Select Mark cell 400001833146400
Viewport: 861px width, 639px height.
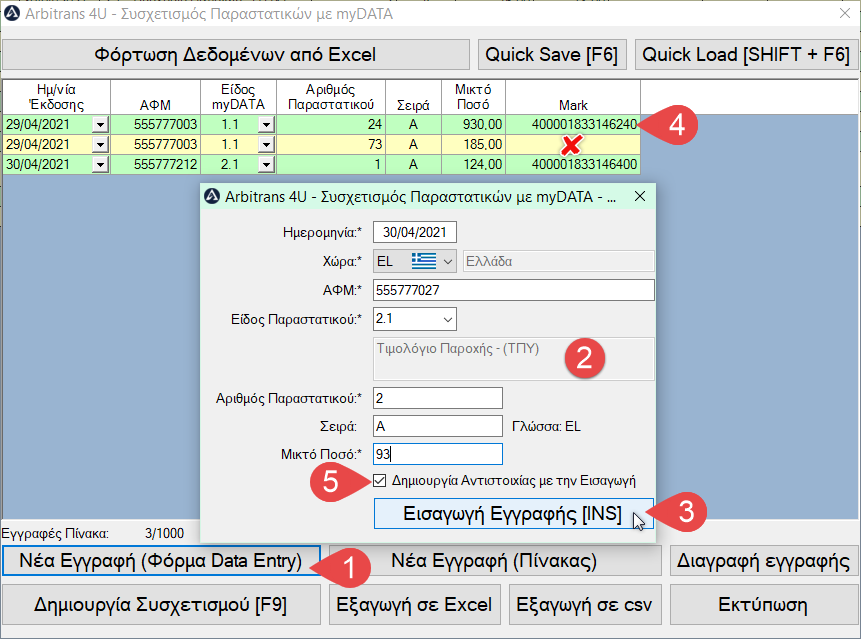pyautogui.click(x=573, y=164)
